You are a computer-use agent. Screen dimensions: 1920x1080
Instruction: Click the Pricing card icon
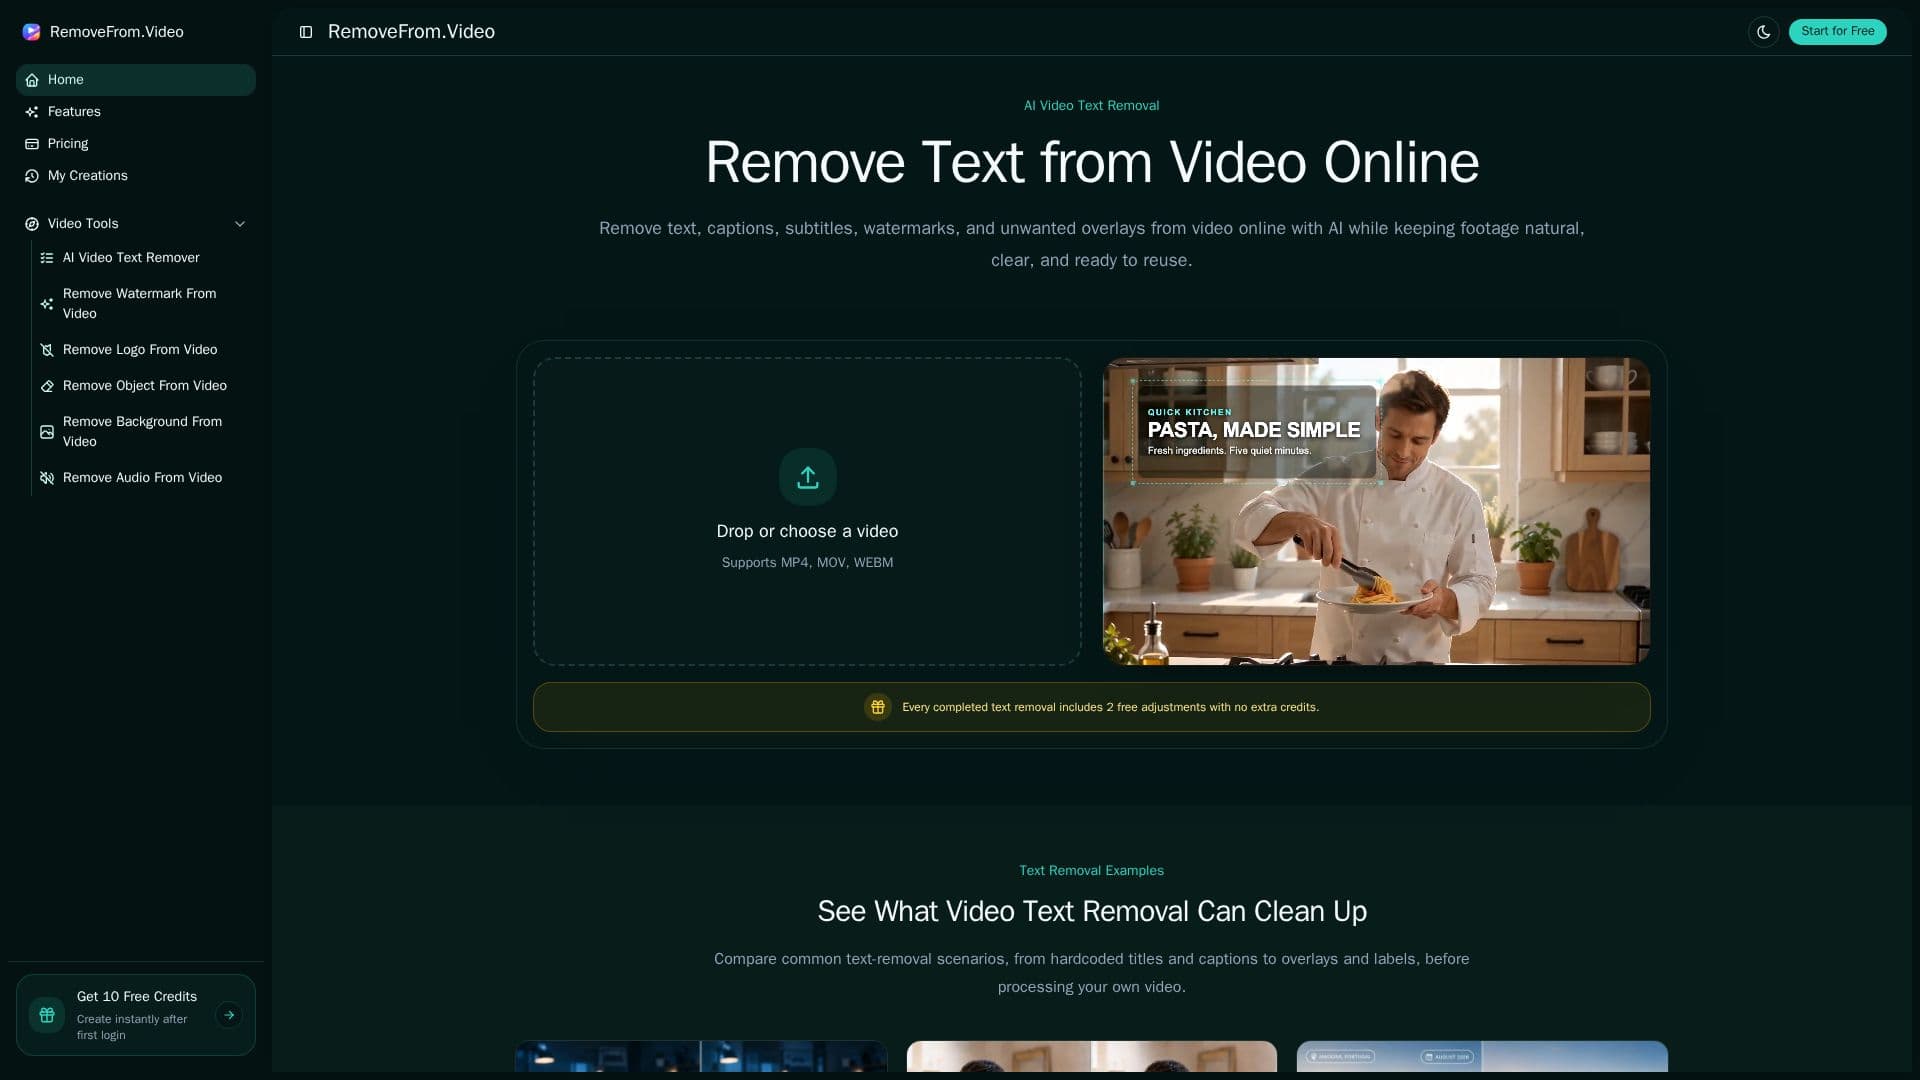(x=32, y=144)
